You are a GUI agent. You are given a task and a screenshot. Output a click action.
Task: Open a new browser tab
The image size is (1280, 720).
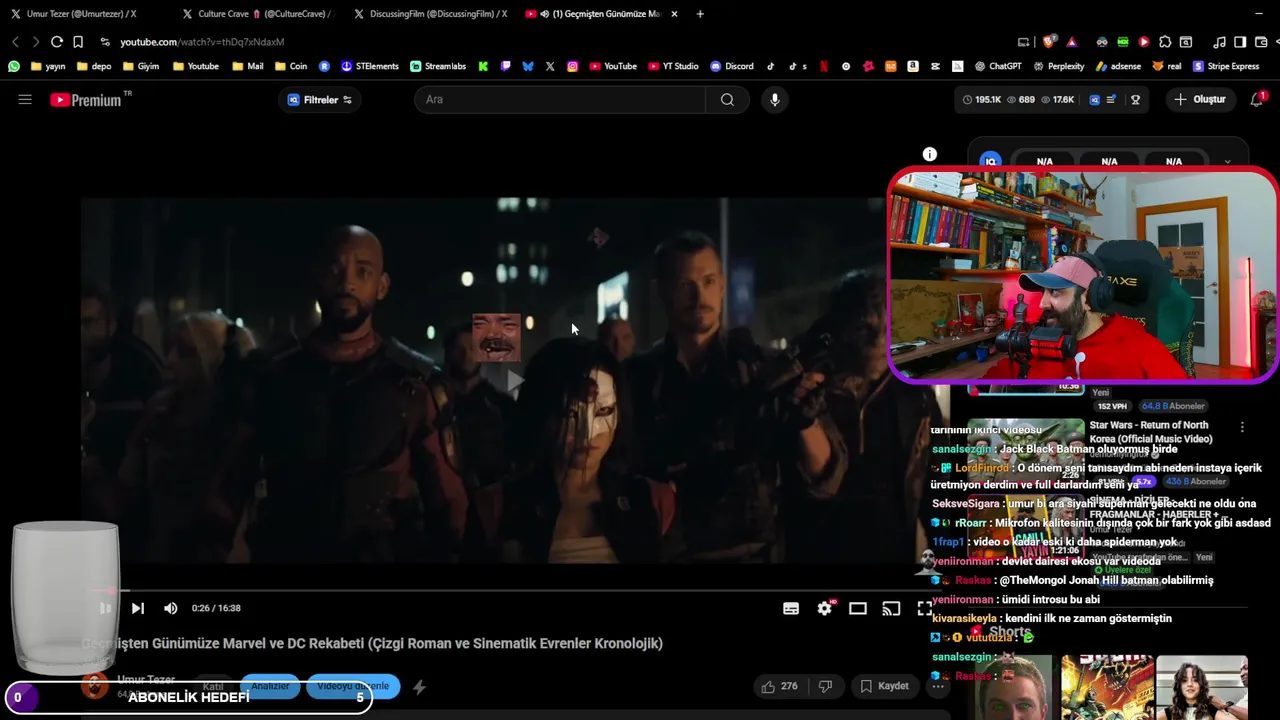pyautogui.click(x=700, y=14)
